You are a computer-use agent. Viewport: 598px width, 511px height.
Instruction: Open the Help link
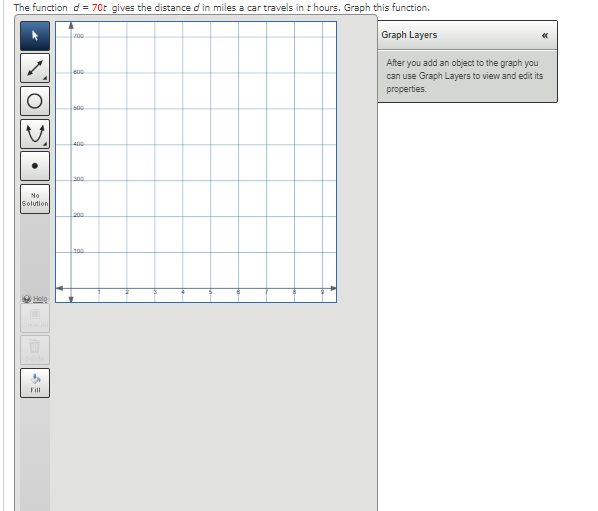click(35, 299)
